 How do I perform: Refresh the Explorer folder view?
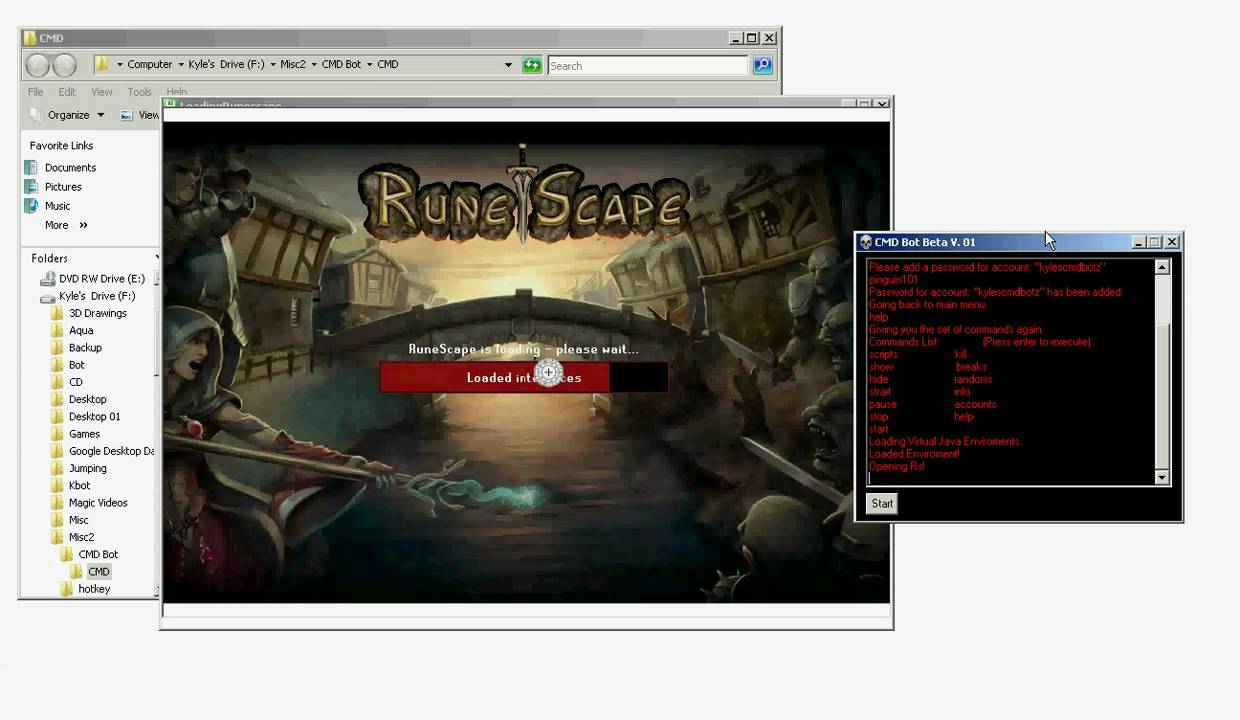pos(532,65)
